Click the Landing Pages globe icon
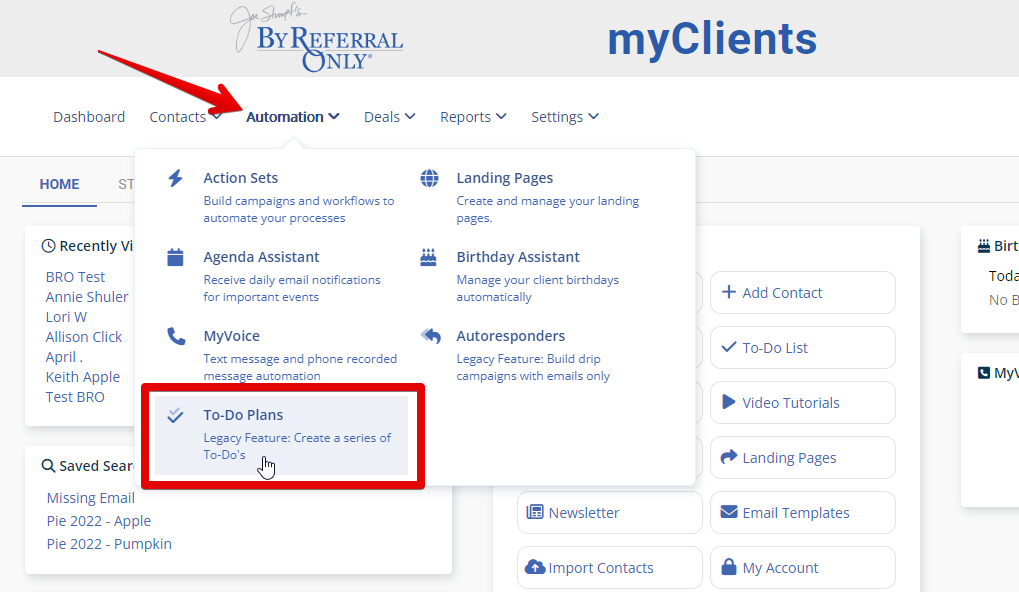This screenshot has width=1019, height=592. click(429, 178)
